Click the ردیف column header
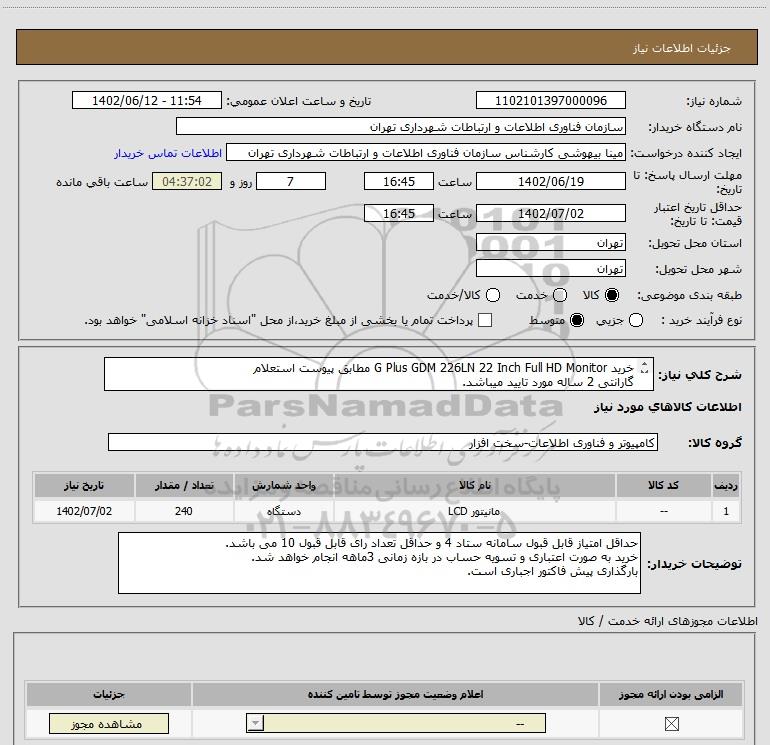 pos(726,485)
